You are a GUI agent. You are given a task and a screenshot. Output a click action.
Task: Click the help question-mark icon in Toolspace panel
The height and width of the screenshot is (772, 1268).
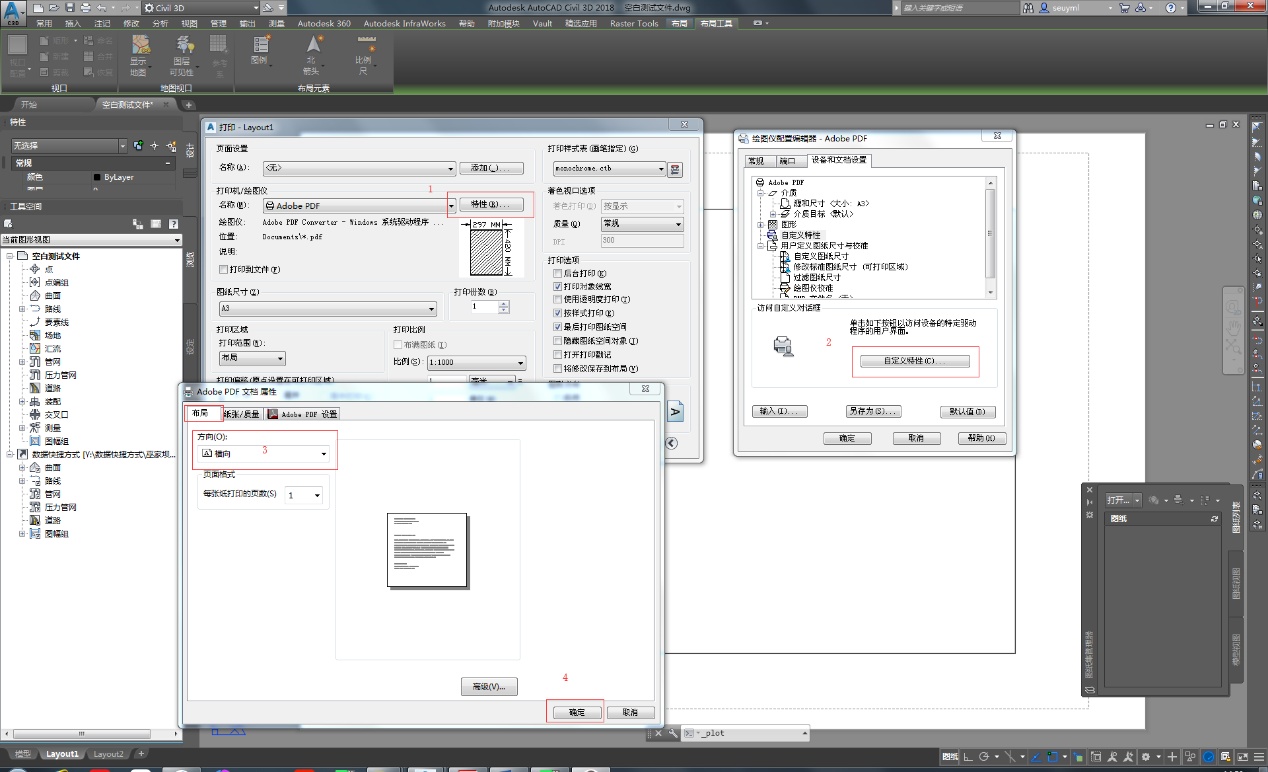point(173,224)
